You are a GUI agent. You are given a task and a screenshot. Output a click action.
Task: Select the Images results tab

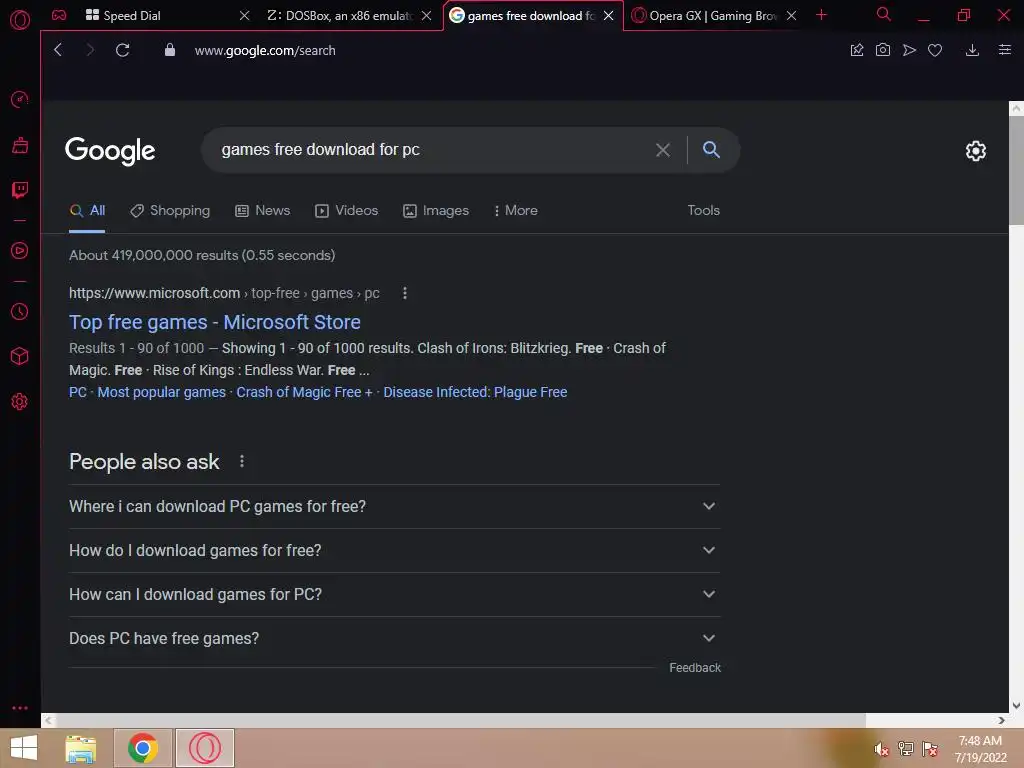pos(436,210)
